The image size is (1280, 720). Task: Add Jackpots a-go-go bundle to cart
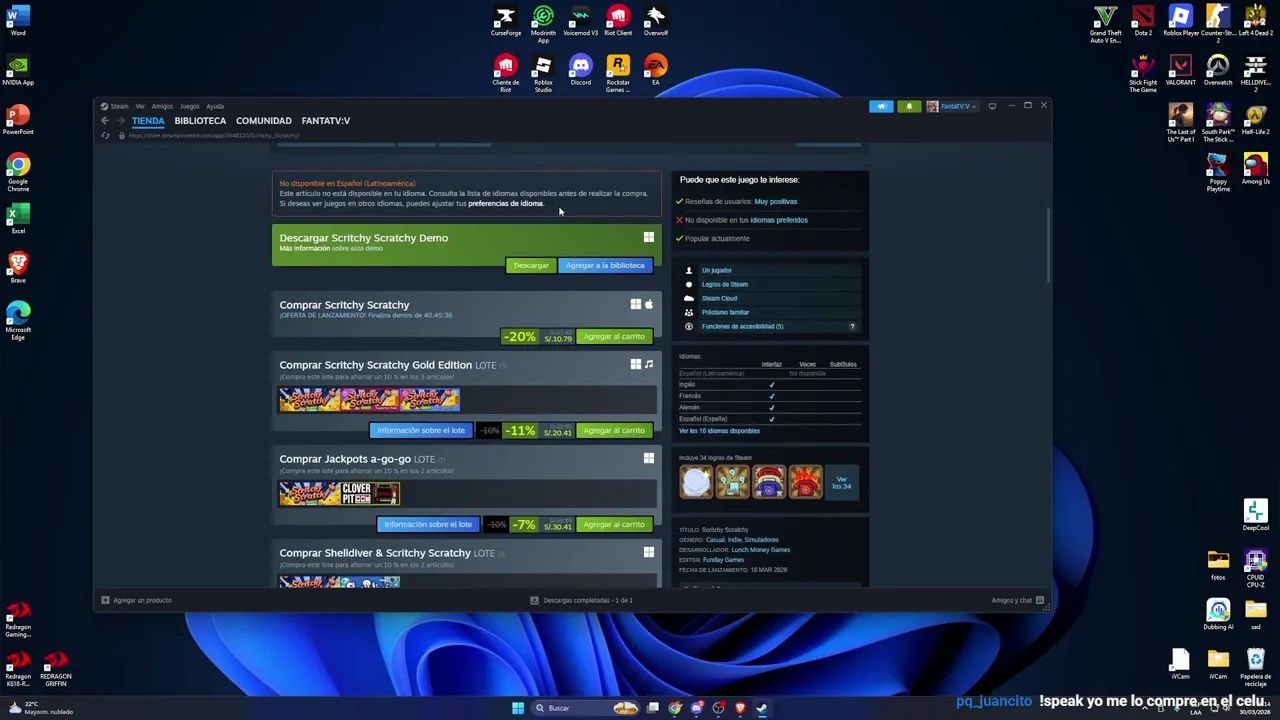click(614, 525)
